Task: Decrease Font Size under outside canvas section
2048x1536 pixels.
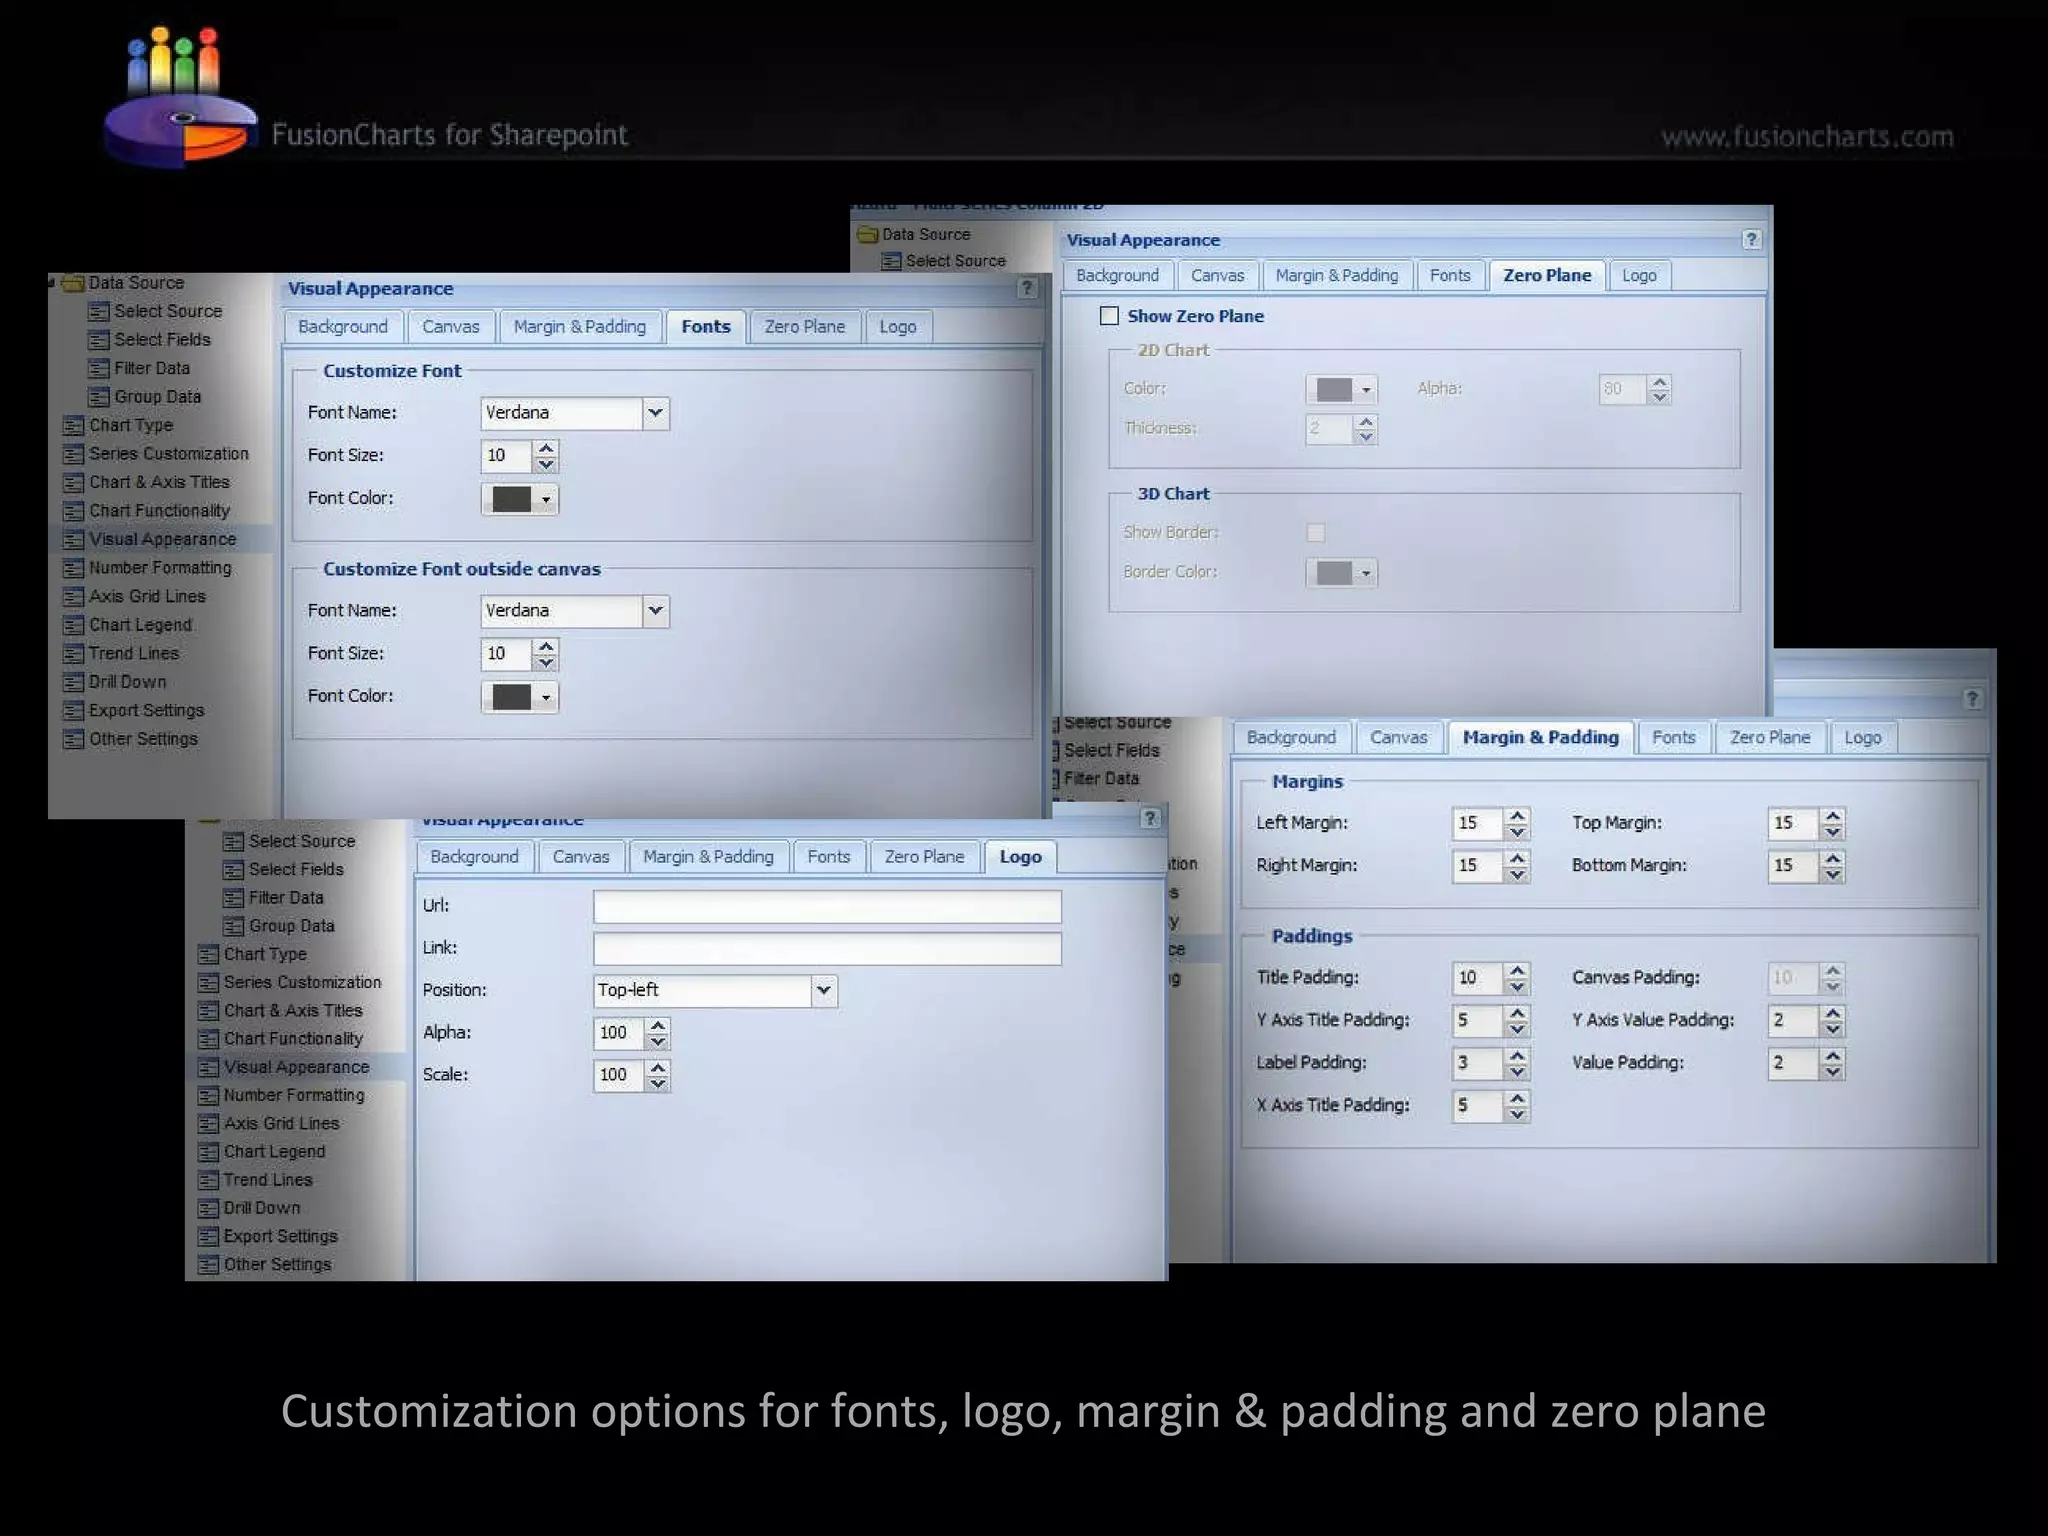Action: click(x=546, y=662)
